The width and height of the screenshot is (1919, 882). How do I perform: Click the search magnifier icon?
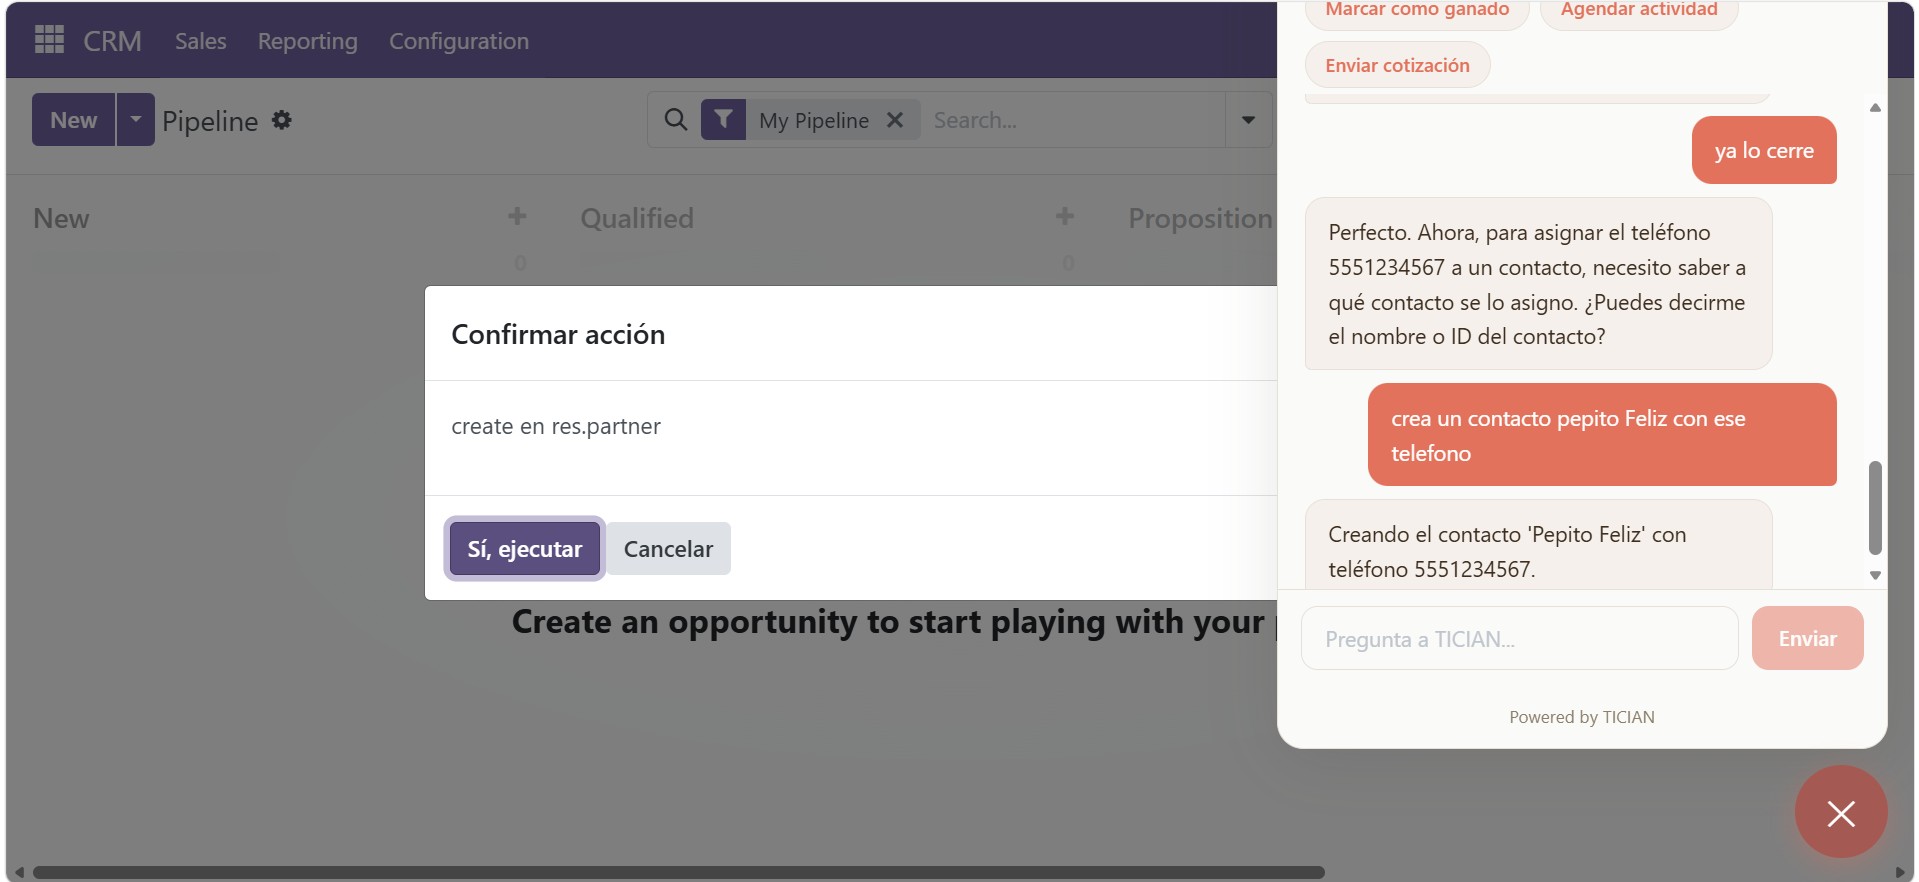click(676, 120)
